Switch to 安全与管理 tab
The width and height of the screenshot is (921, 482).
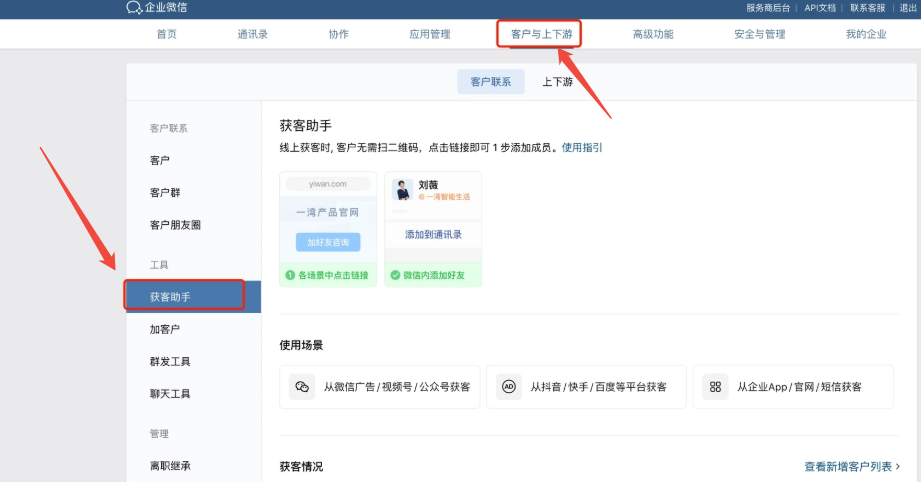click(x=759, y=34)
